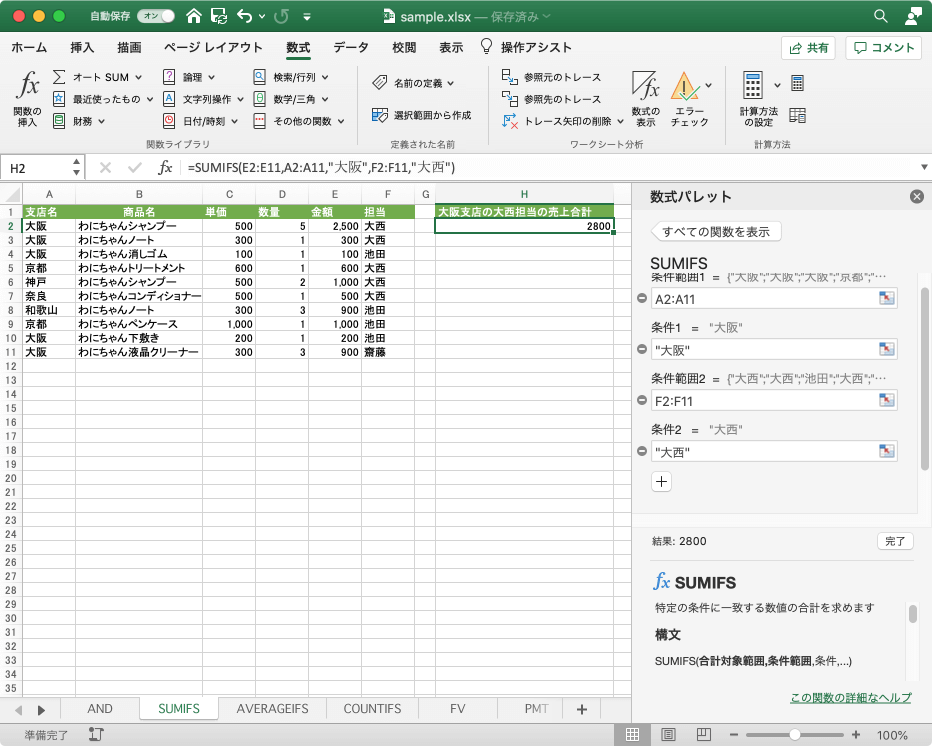Open the Lookup (検索/行列) functions icon

coord(260,77)
